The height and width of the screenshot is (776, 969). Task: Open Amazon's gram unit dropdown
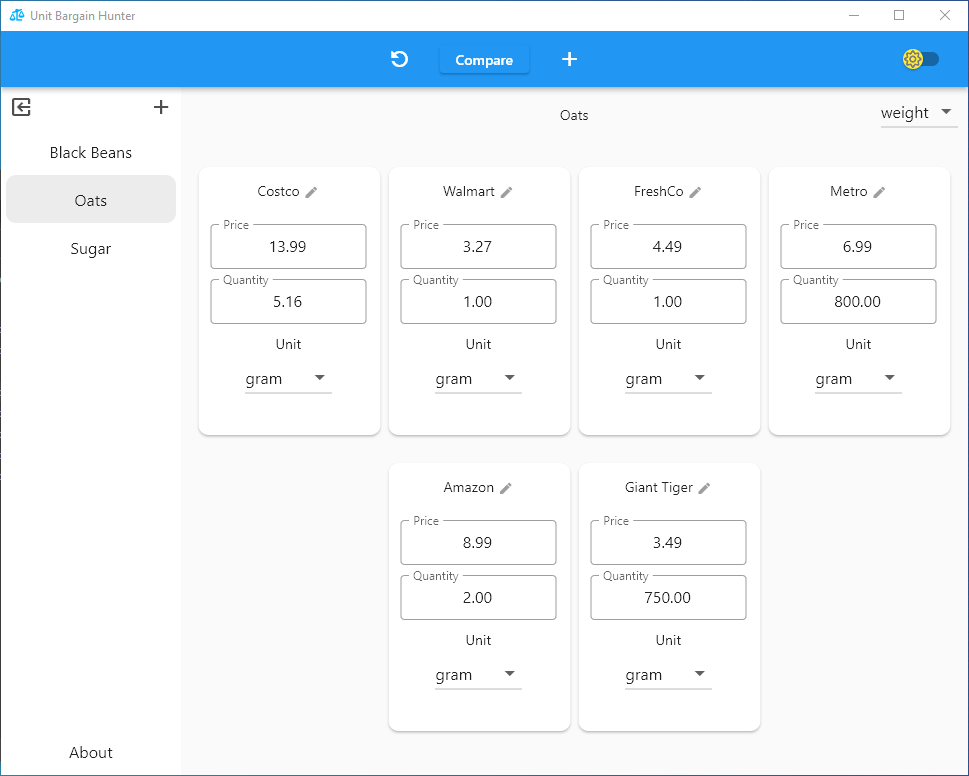[478, 675]
